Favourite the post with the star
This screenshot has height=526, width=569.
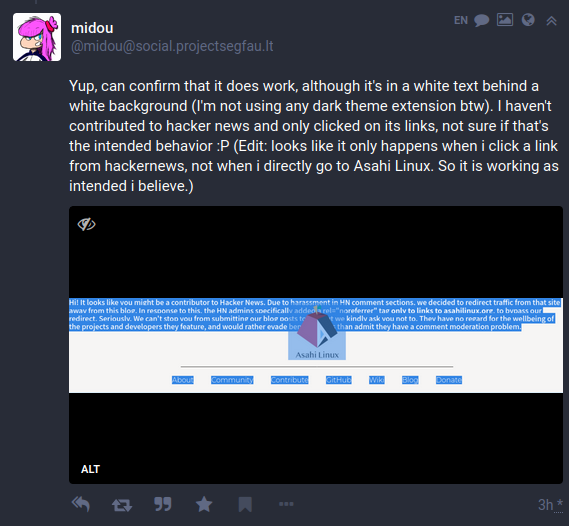(204, 504)
